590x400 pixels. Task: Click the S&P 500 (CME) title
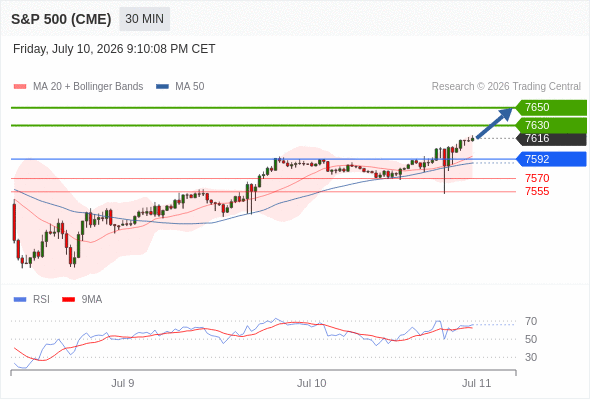tap(61, 19)
